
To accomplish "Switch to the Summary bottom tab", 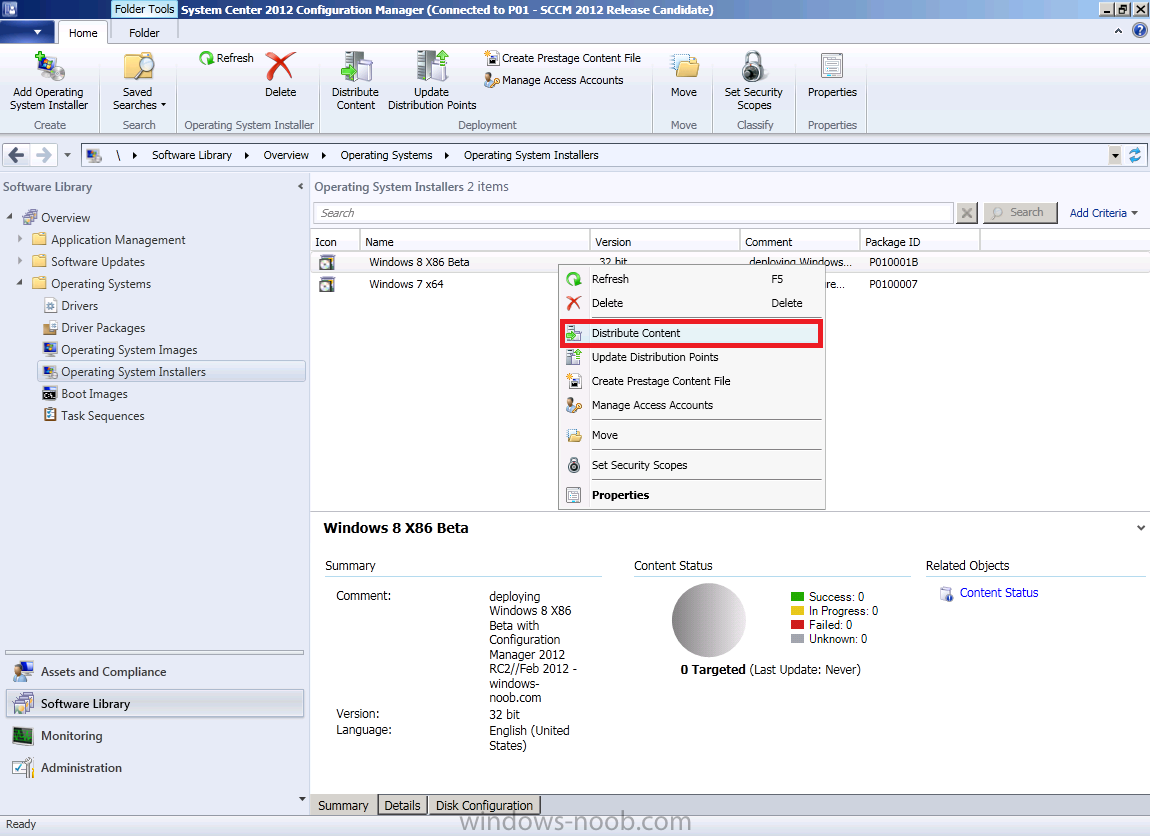I will (x=343, y=805).
